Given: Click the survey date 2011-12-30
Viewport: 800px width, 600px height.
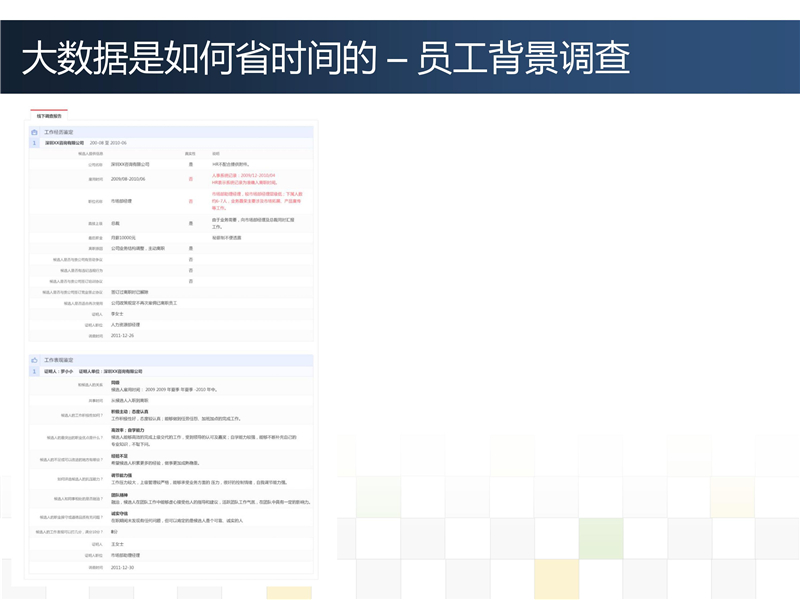Looking at the screenshot, I should [122, 567].
